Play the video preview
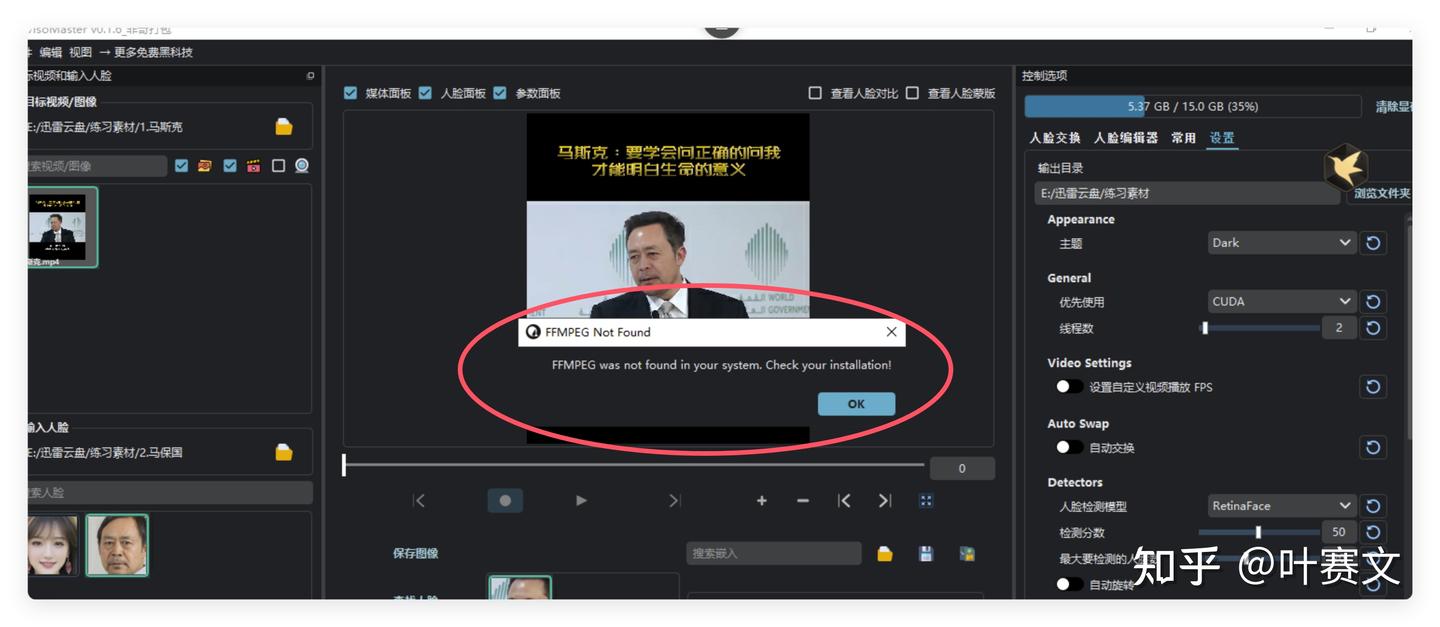Screen dimensions: 1440x627 pos(581,501)
